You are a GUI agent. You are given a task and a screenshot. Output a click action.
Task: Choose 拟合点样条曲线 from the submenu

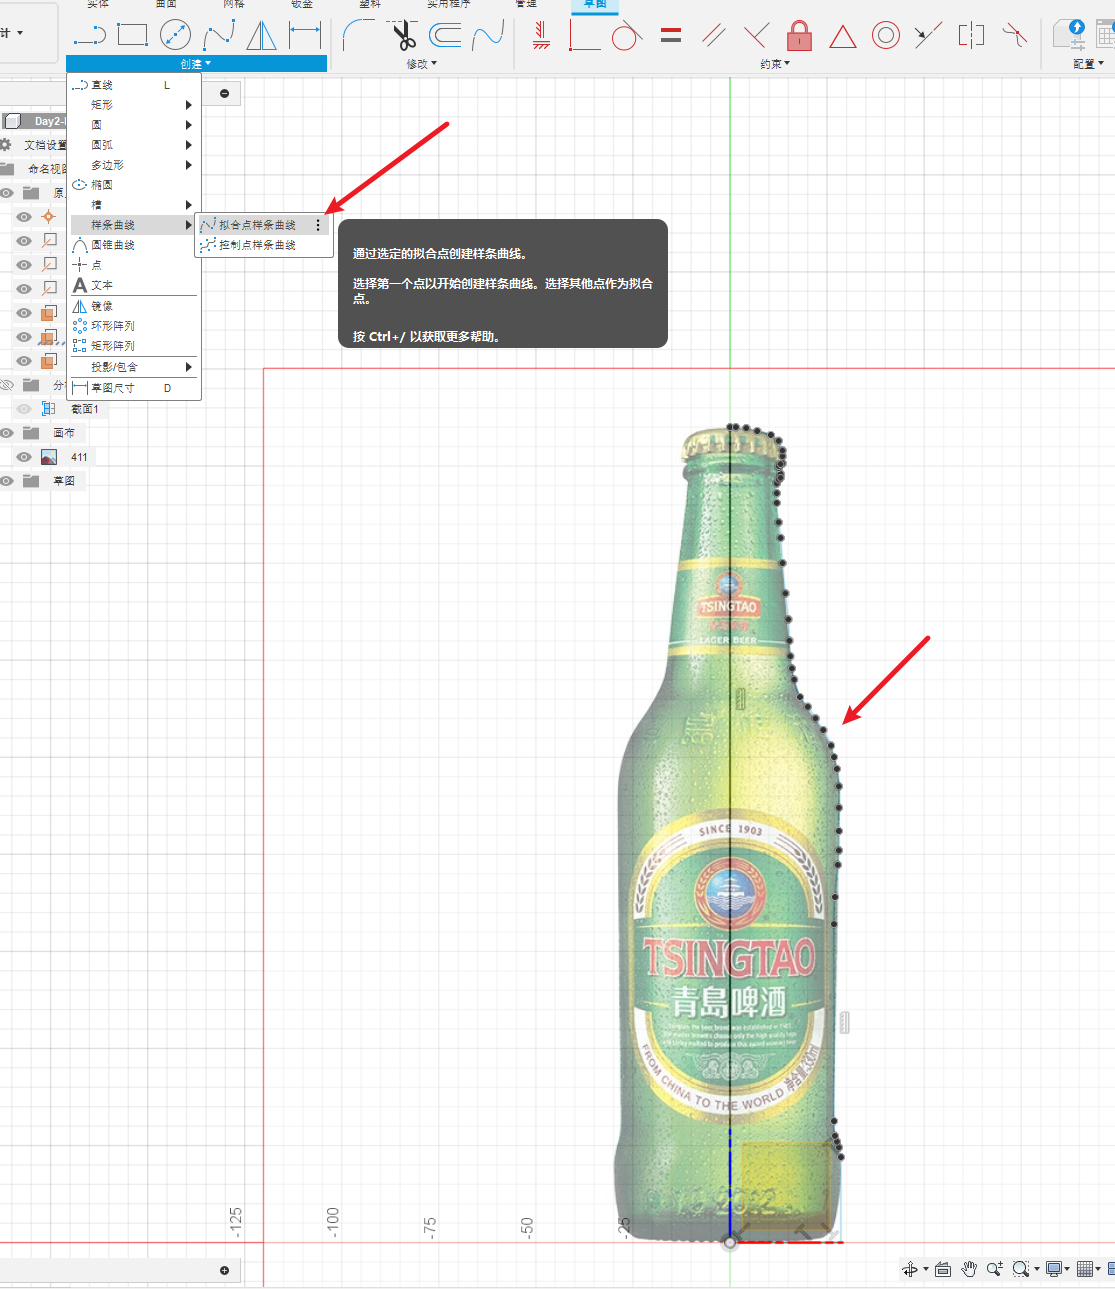tap(257, 225)
